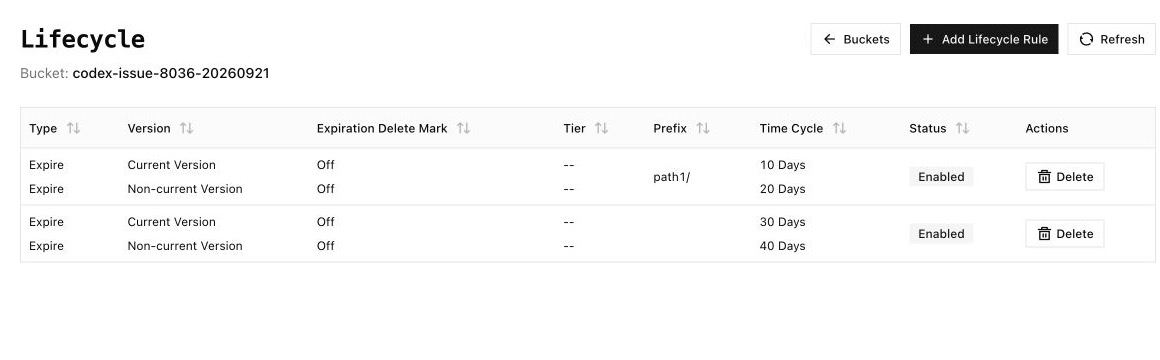Sort by Expiration Delete Mark icon

click(x=463, y=128)
